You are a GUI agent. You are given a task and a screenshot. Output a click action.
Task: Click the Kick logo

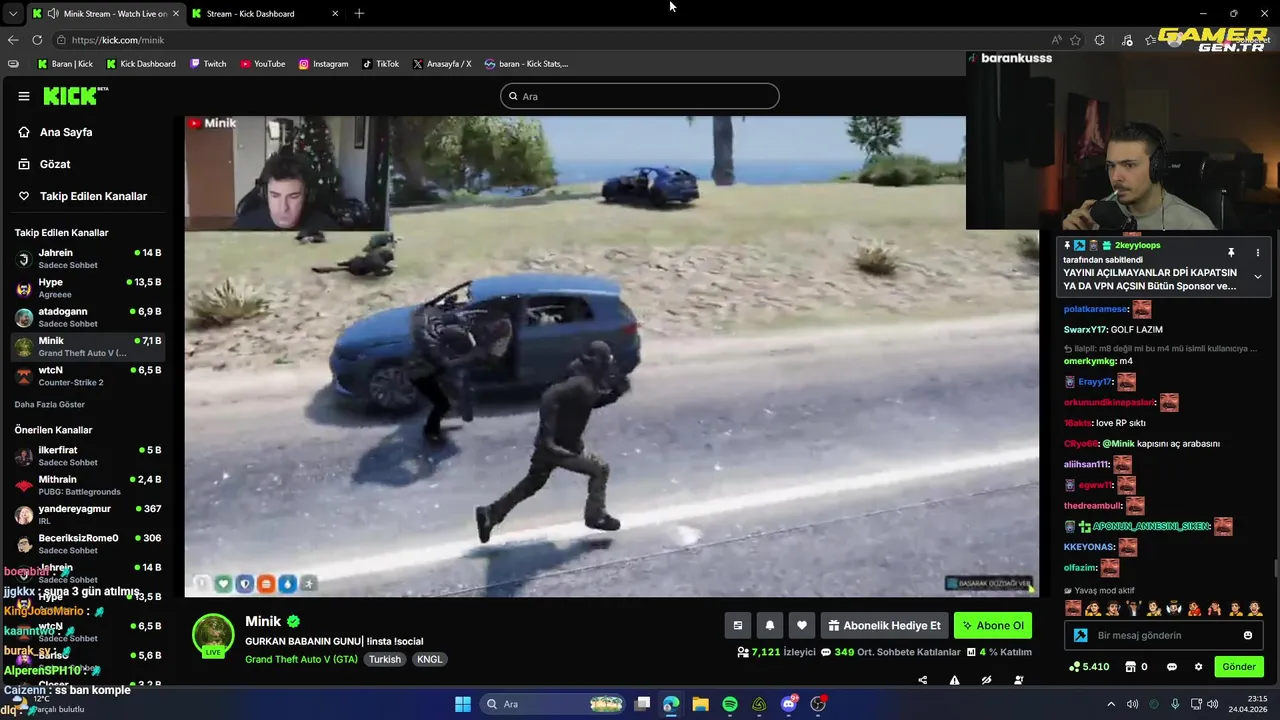(x=75, y=96)
